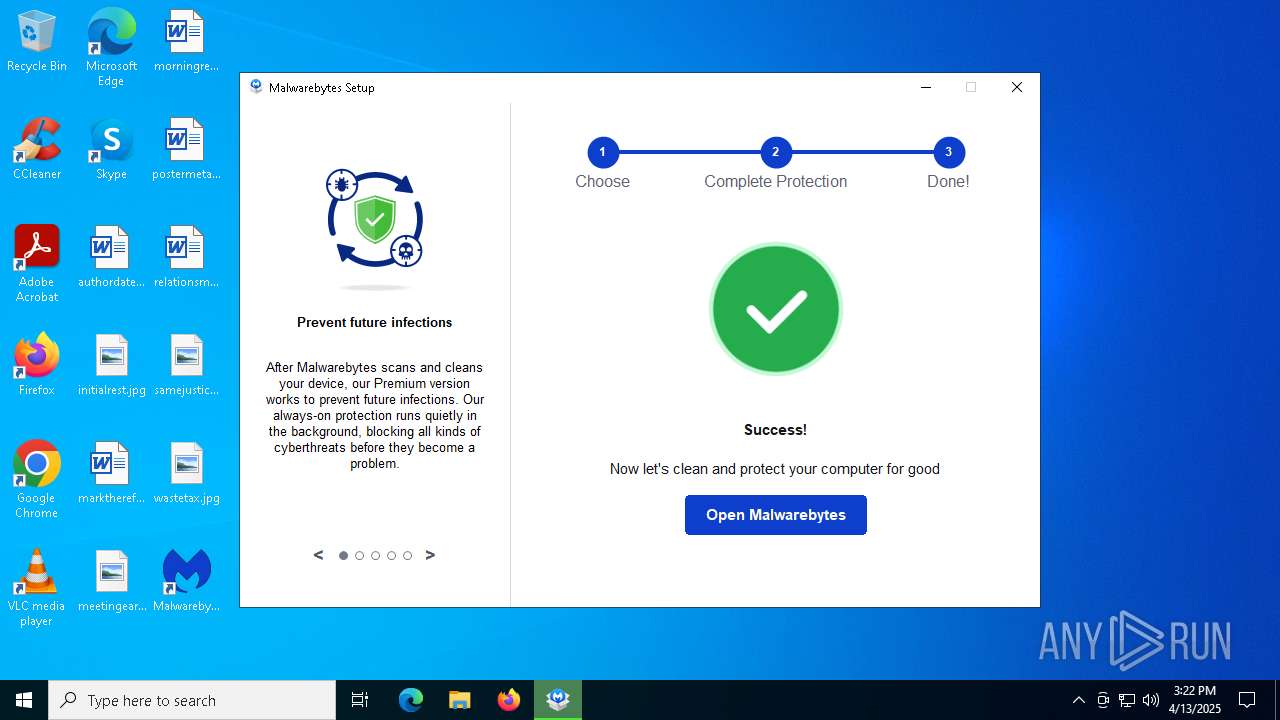The width and height of the screenshot is (1280, 720).
Task: Click step 3 Done circle
Action: tap(948, 152)
